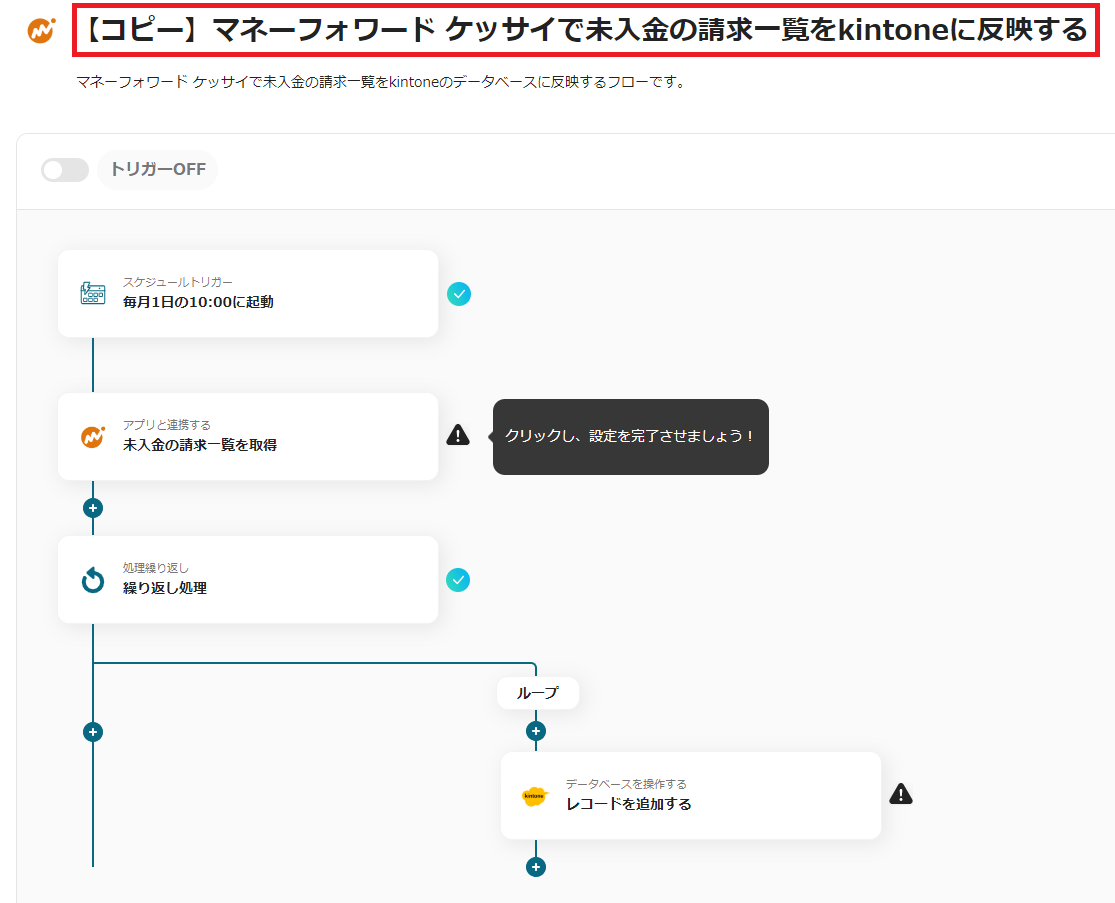The height and width of the screenshot is (903, 1115).
Task: Click the アプリと連携する label text
Action: pos(166,424)
